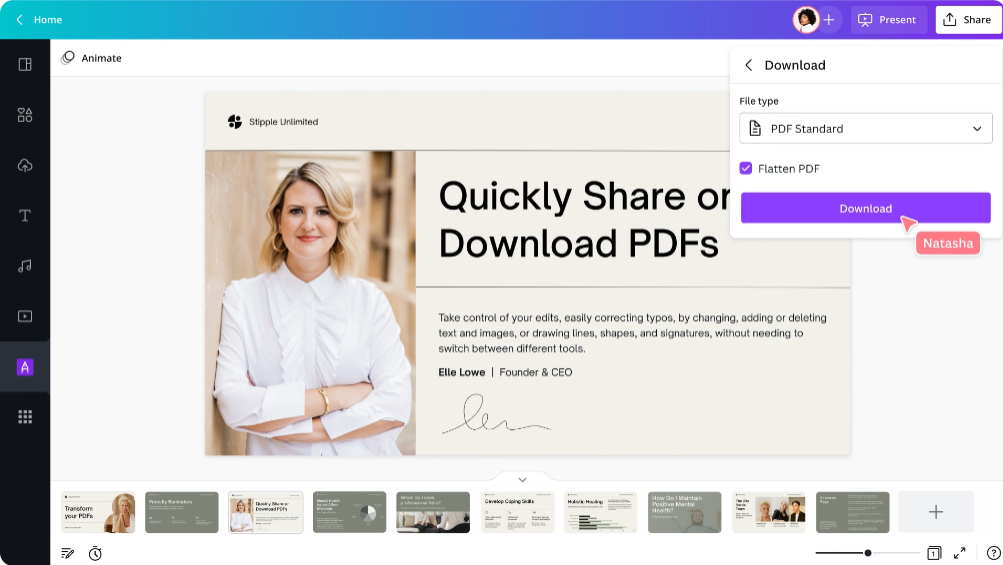The image size is (1003, 565).
Task: Click the Share button
Action: click(x=967, y=20)
